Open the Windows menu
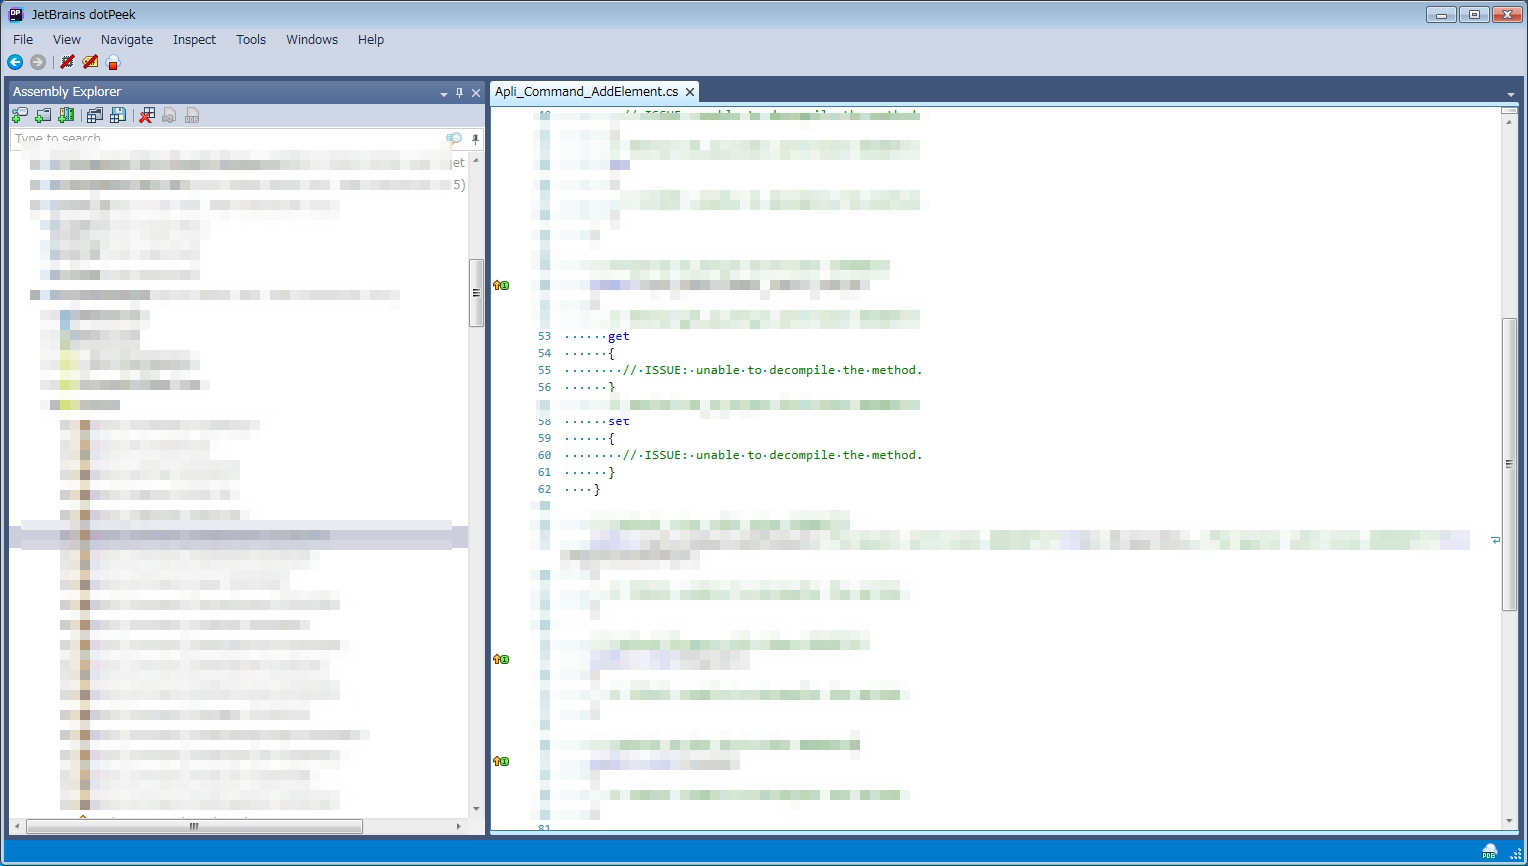 [x=312, y=39]
